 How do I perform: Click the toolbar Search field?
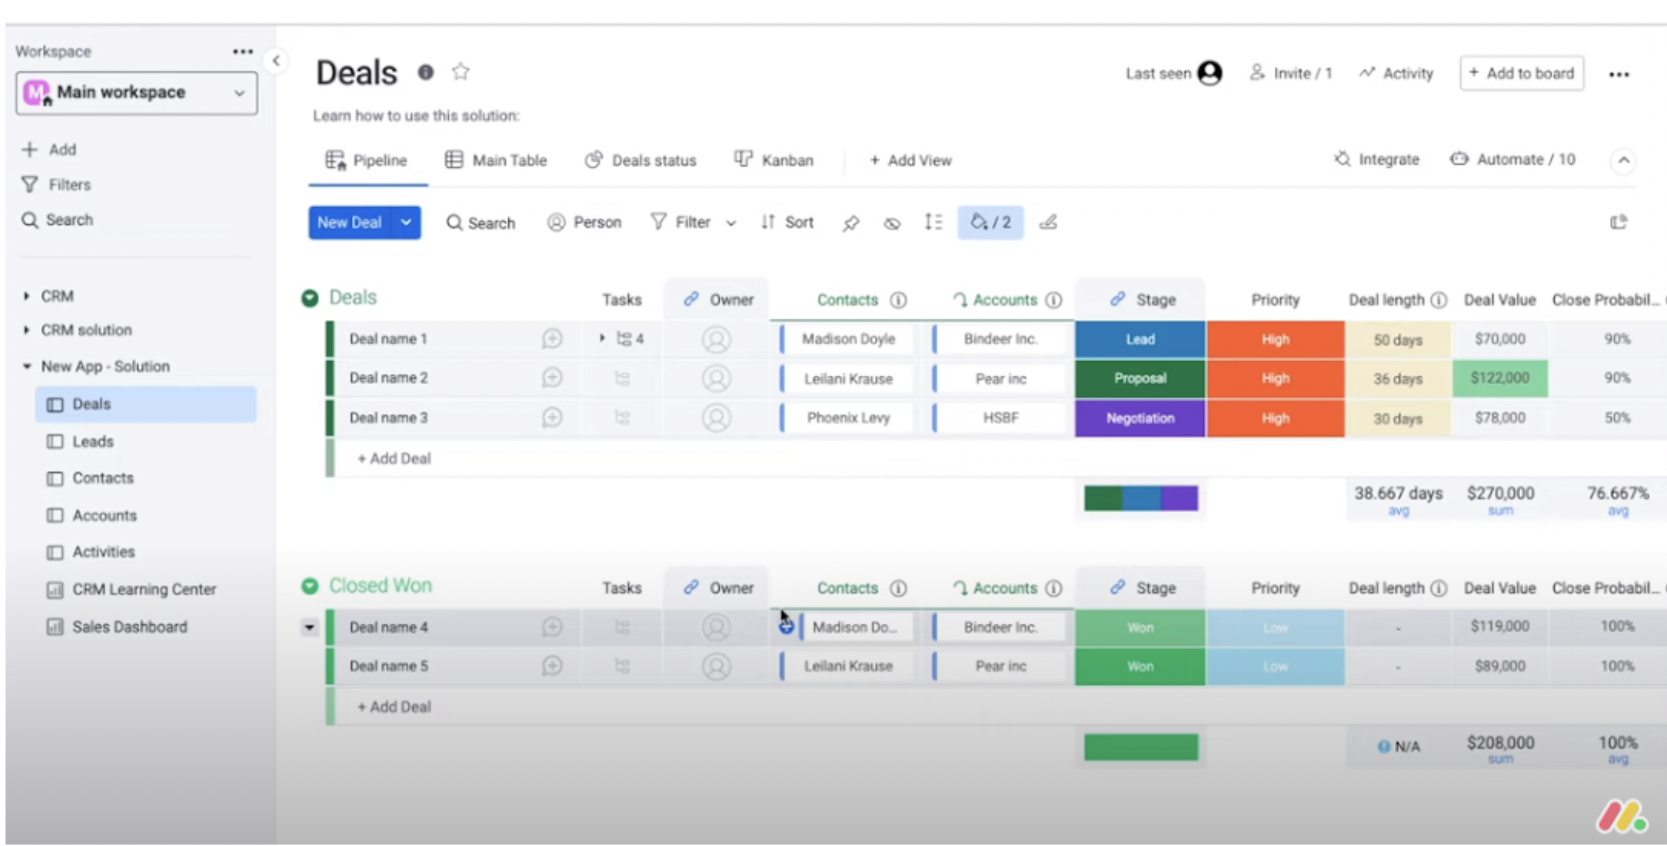481,222
